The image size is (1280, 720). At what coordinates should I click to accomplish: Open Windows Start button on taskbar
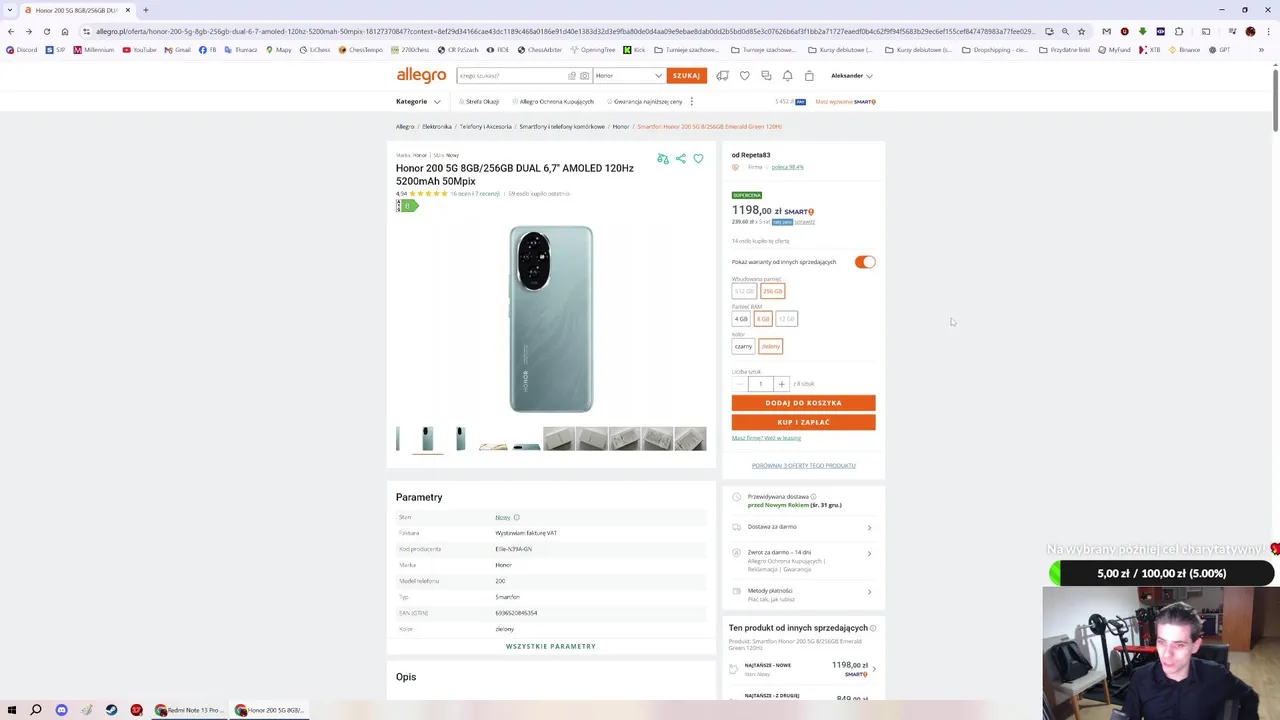10,710
